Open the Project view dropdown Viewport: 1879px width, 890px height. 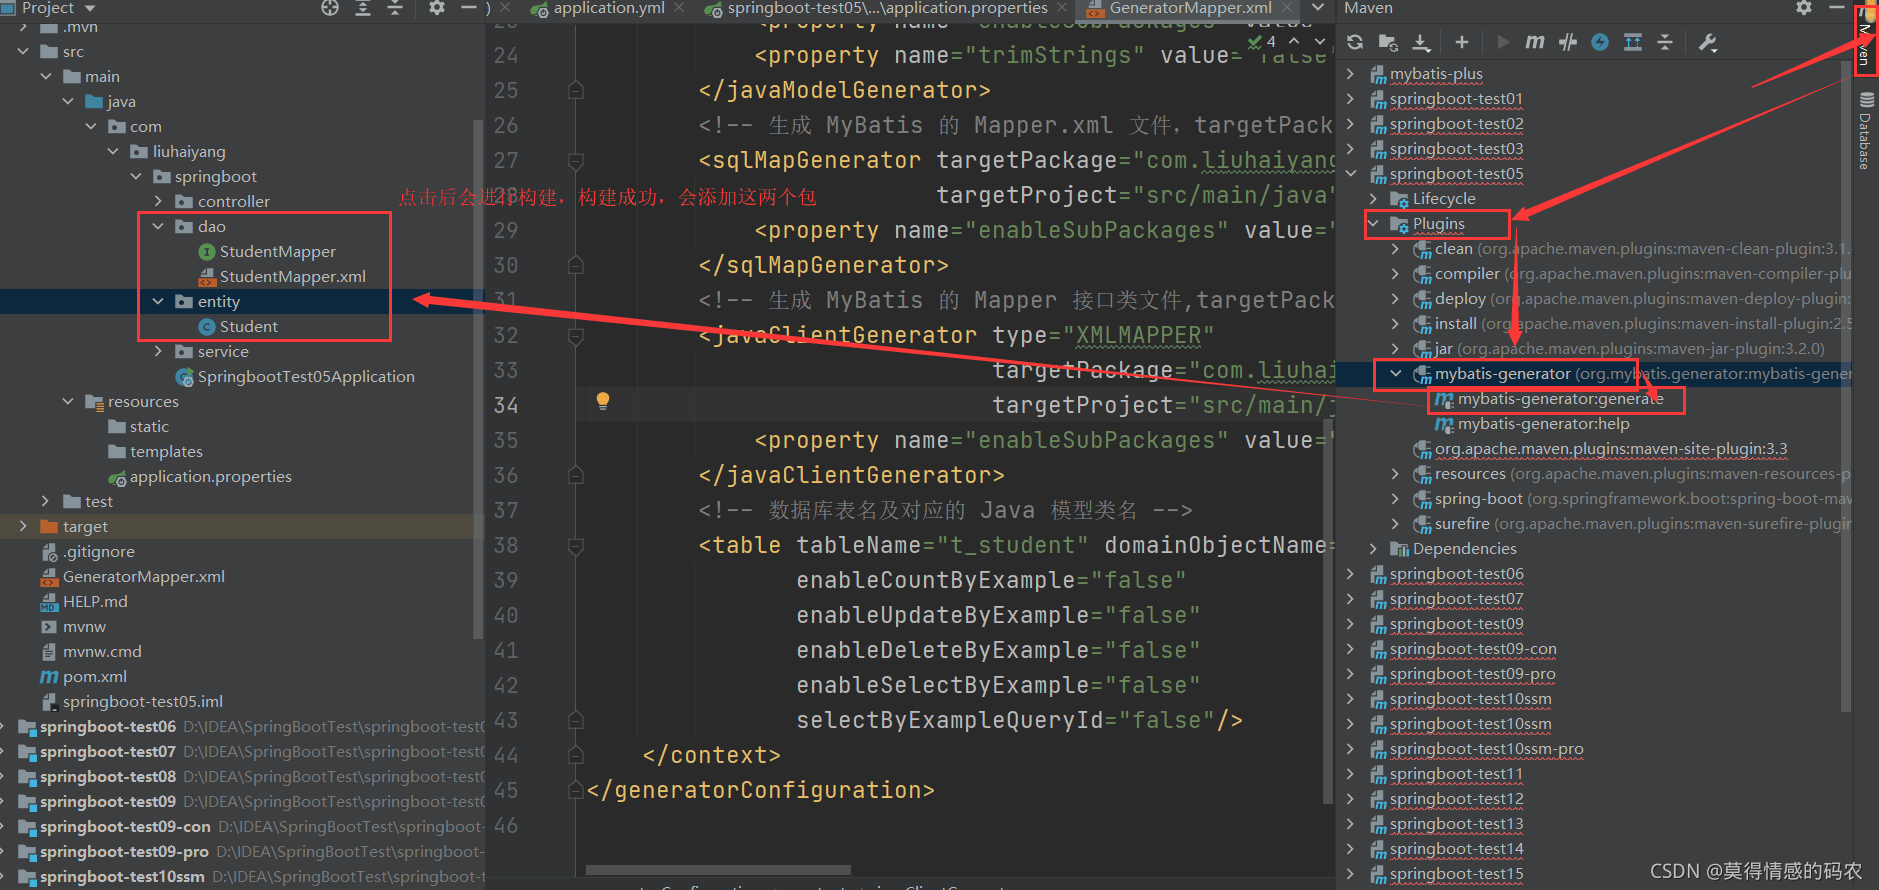[x=90, y=8]
